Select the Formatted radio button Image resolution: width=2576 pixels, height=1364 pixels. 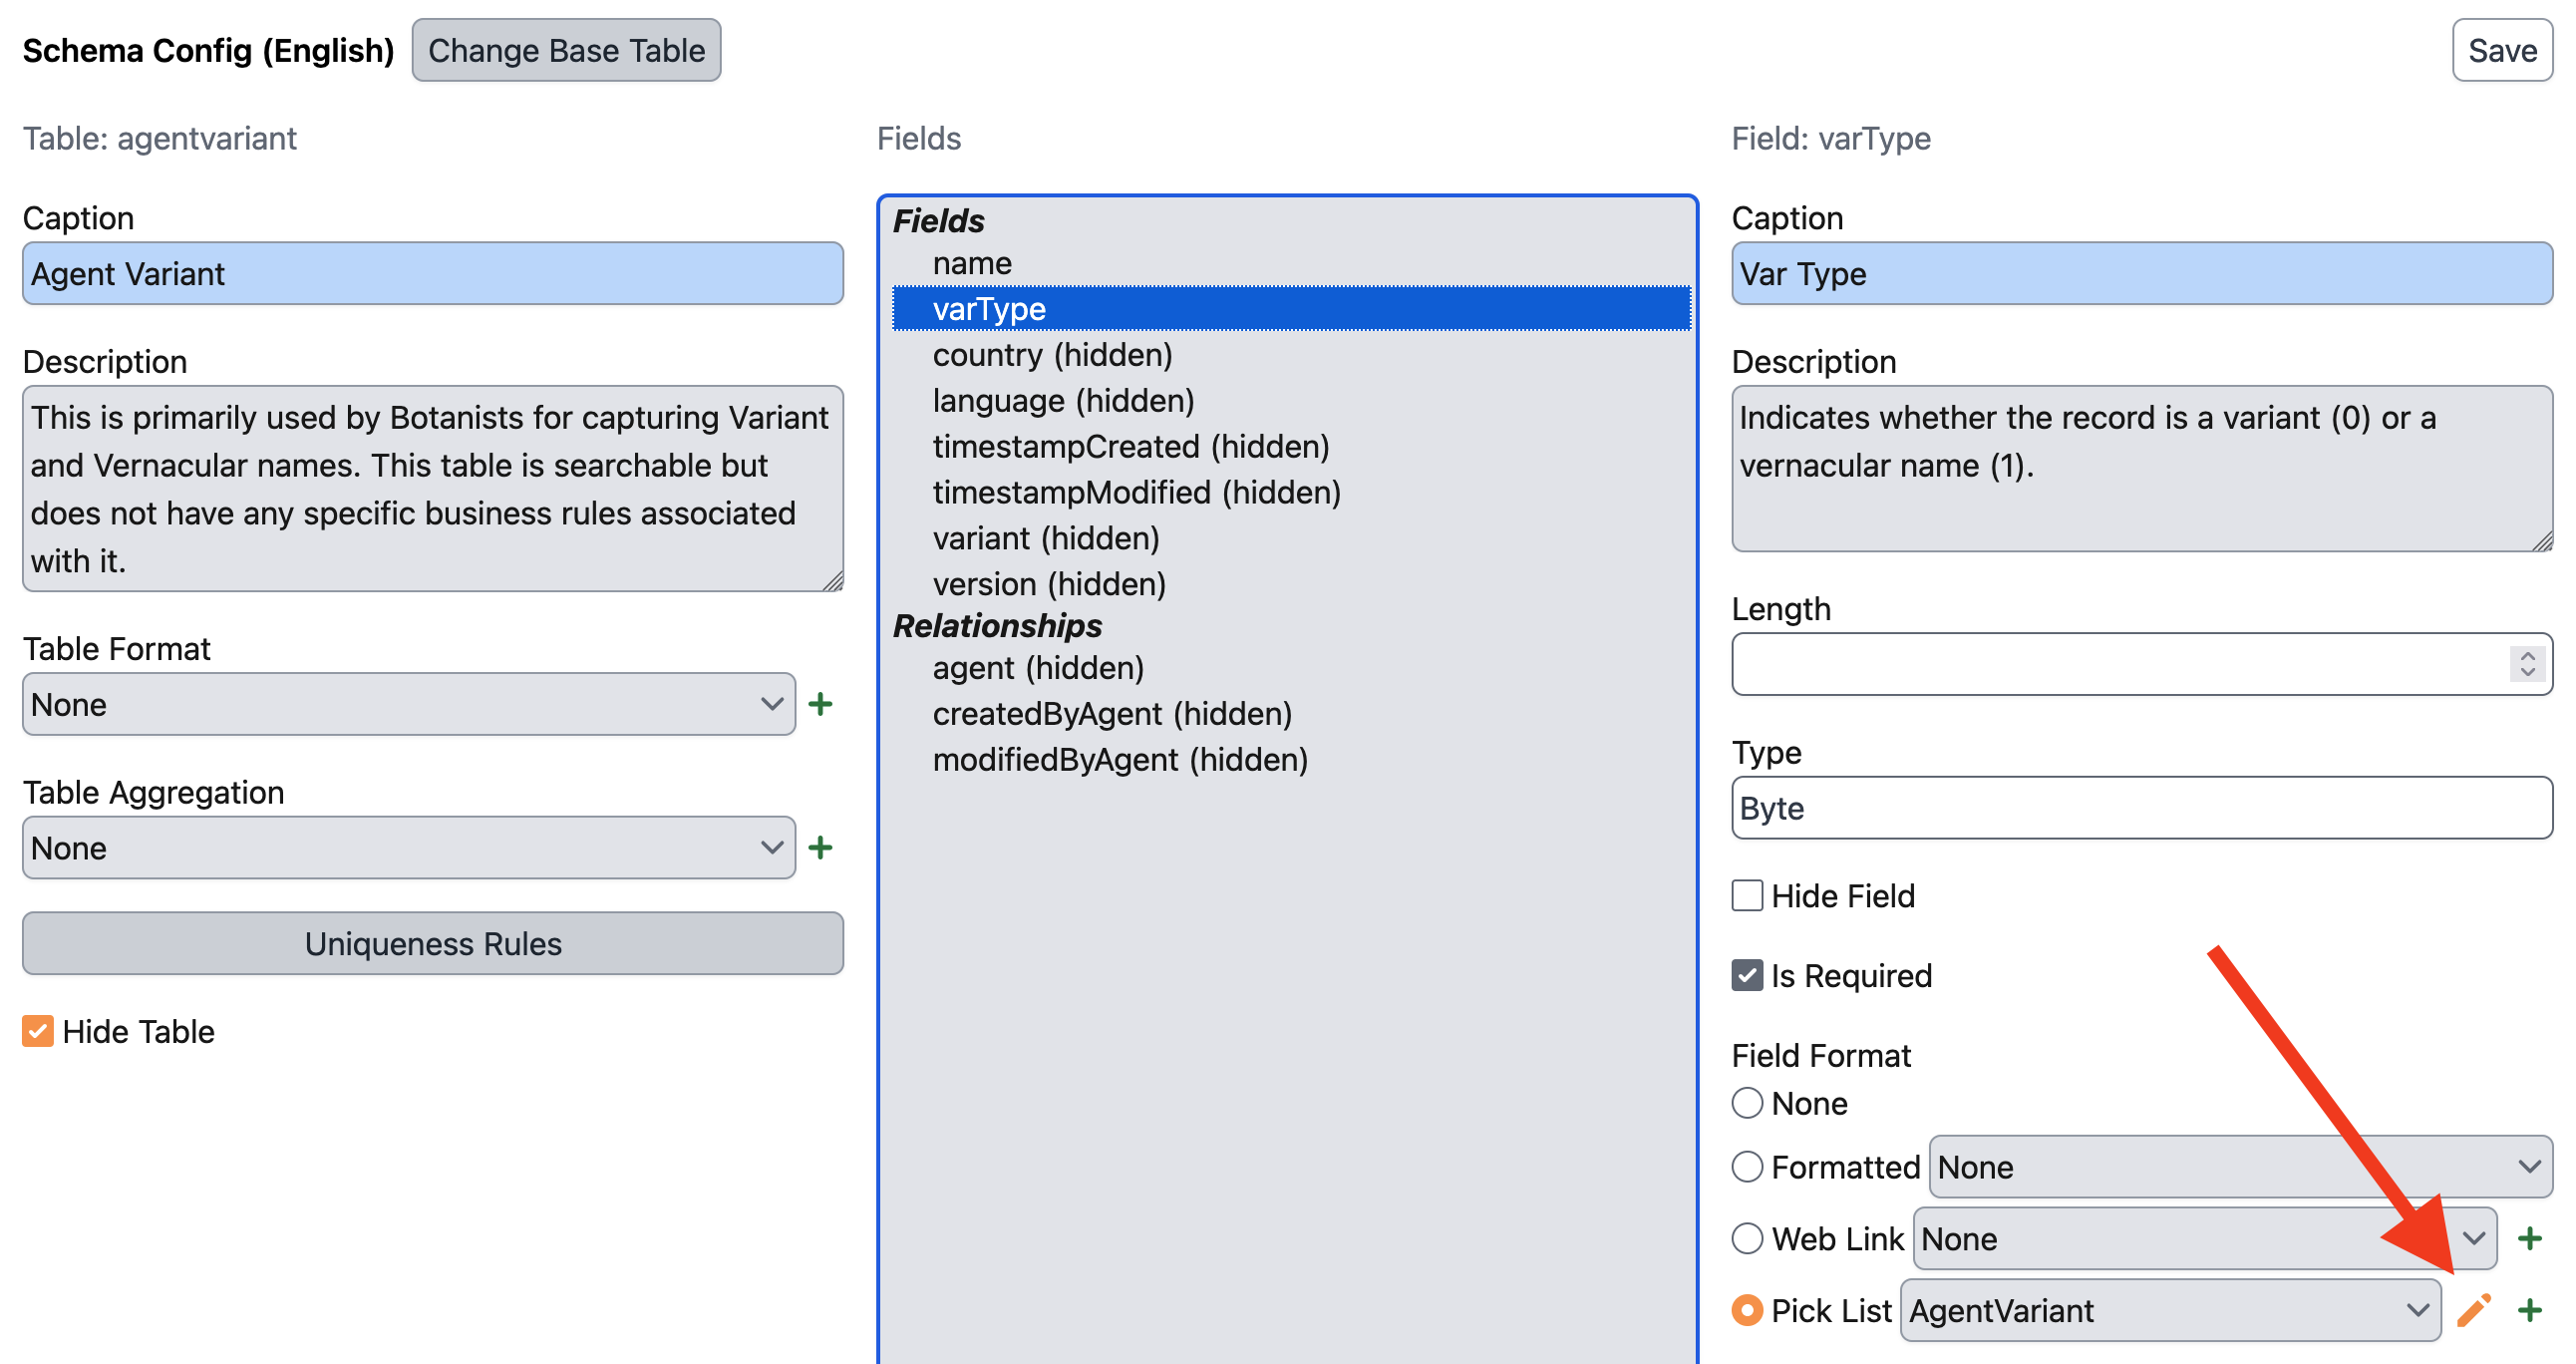(x=1747, y=1166)
